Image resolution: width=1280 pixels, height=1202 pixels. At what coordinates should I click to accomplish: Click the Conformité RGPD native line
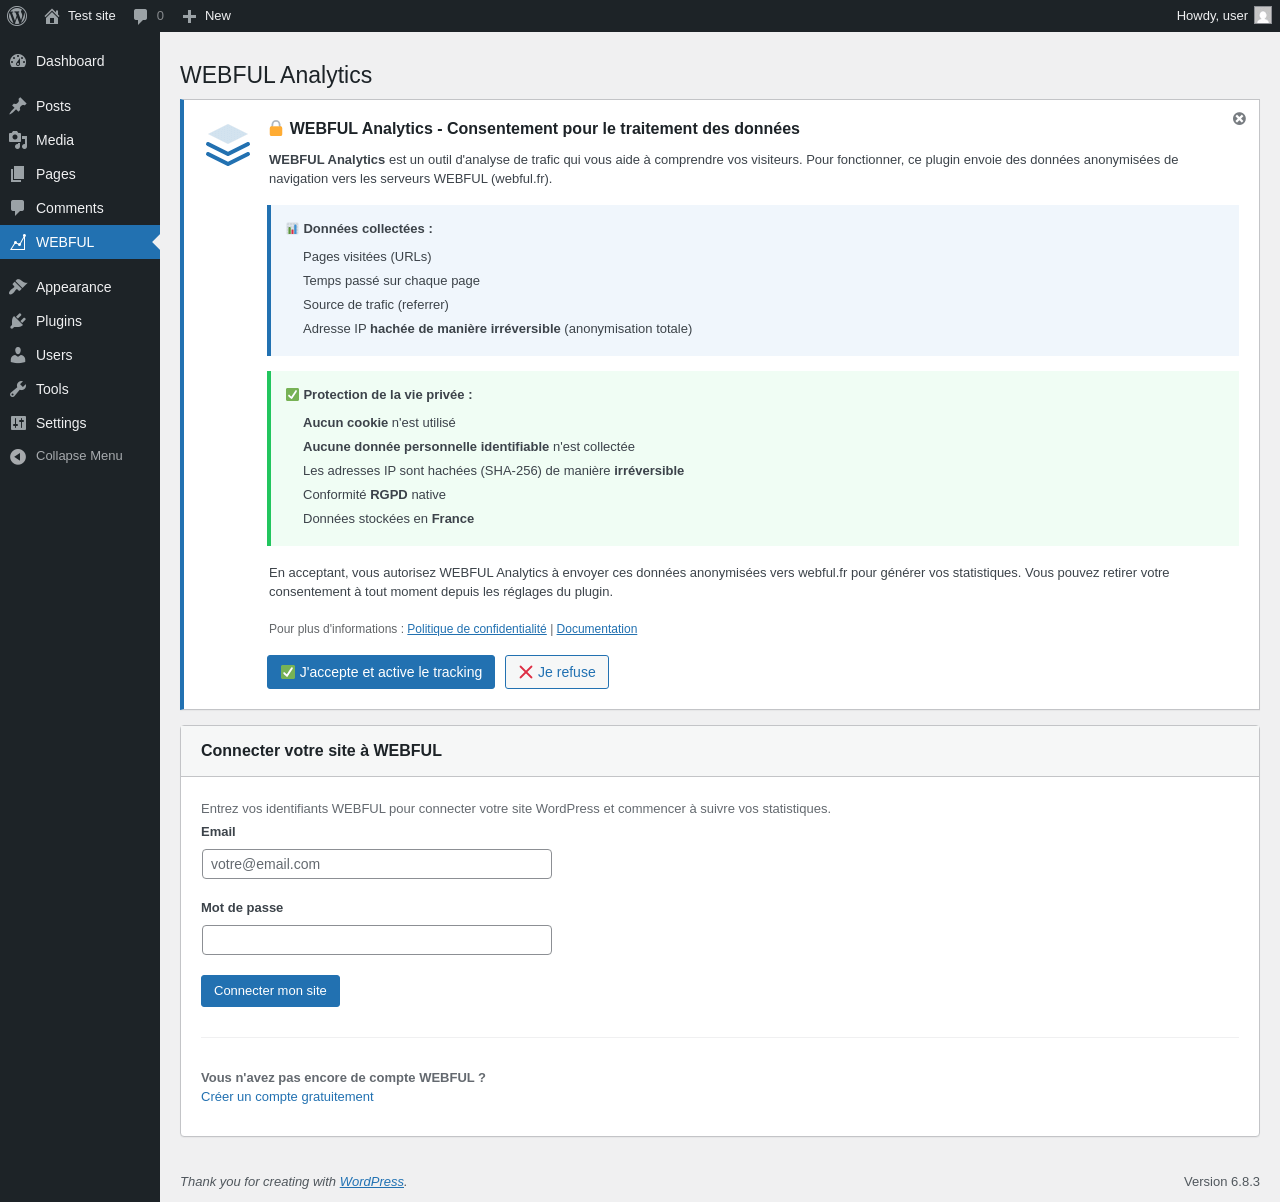(x=374, y=495)
